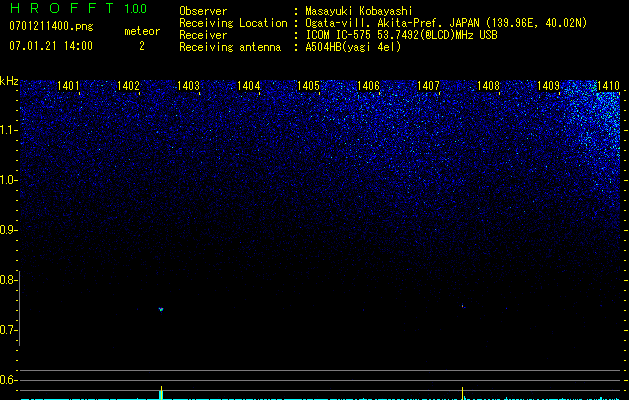The width and height of the screenshot is (629, 400).
Task: Click the yellow power spike below 1402 echo
Action: (x=161, y=393)
